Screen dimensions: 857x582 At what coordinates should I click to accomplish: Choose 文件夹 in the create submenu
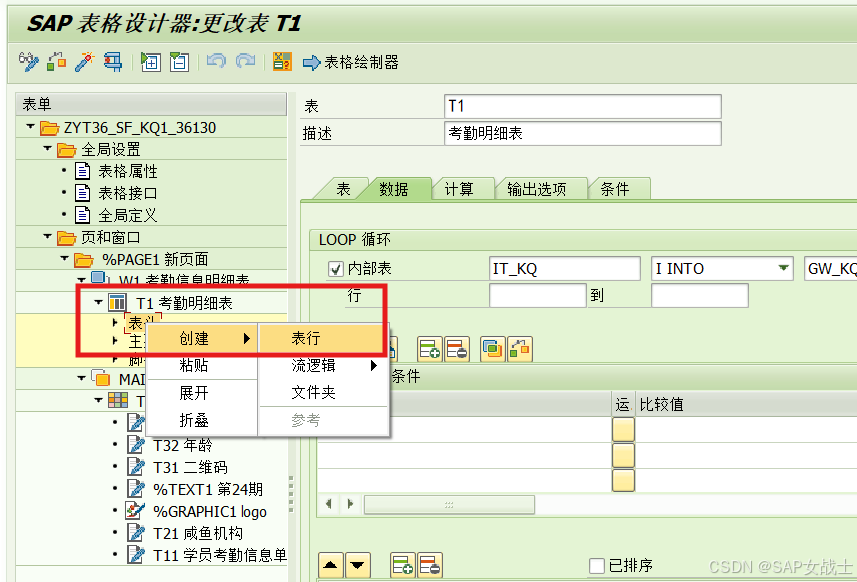(x=324, y=392)
